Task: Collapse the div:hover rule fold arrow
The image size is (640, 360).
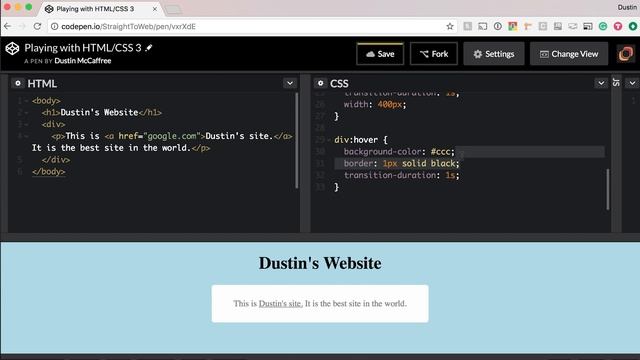Action: (x=329, y=140)
